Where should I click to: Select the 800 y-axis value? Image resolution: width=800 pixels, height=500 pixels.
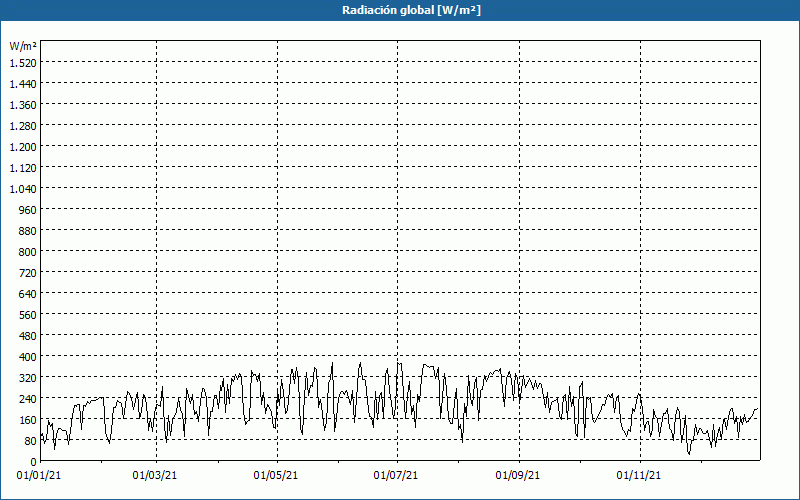point(27,252)
